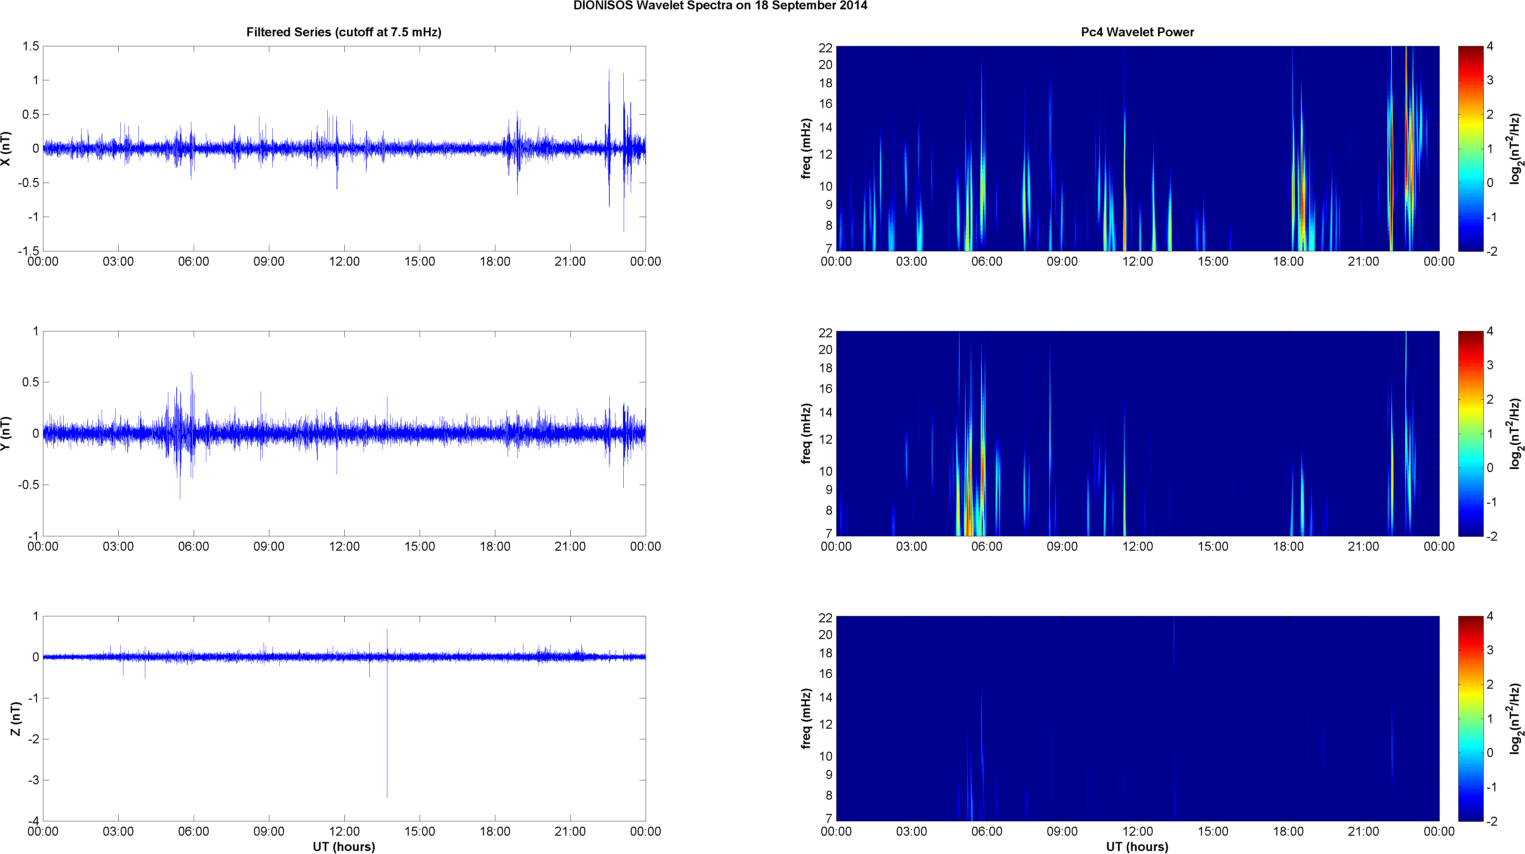Image resolution: width=1525 pixels, height=854 pixels.
Task: Select the Filtered Series (cutoff at 7.5 mHz) heading
Action: click(x=344, y=32)
